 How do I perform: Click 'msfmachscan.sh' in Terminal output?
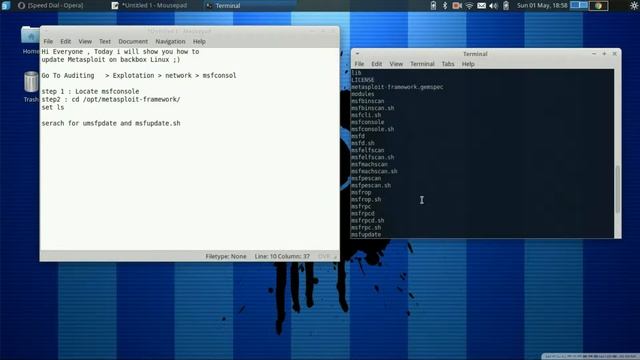(x=374, y=171)
